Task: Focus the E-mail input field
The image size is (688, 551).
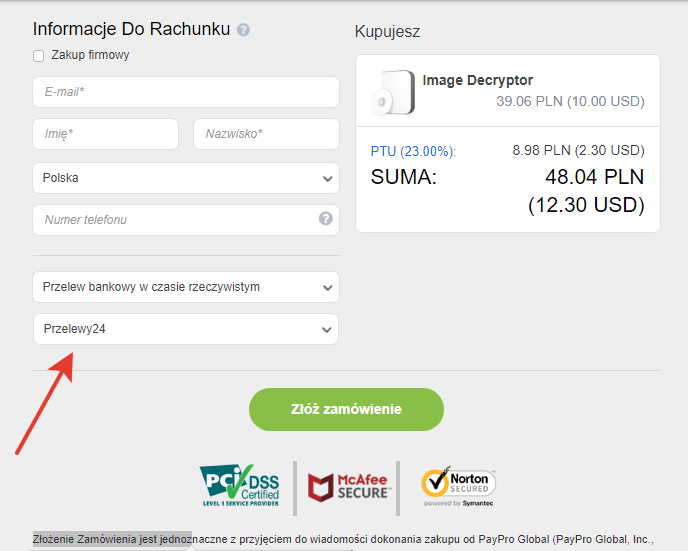Action: (186, 92)
